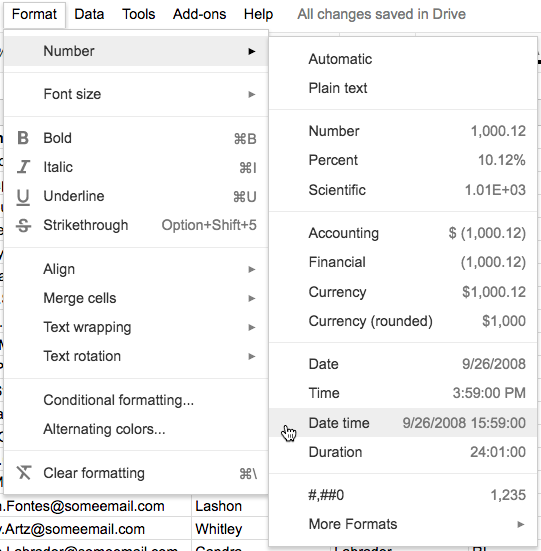Select the Date time number format
The height and width of the screenshot is (551, 541).
pyautogui.click(x=403, y=423)
